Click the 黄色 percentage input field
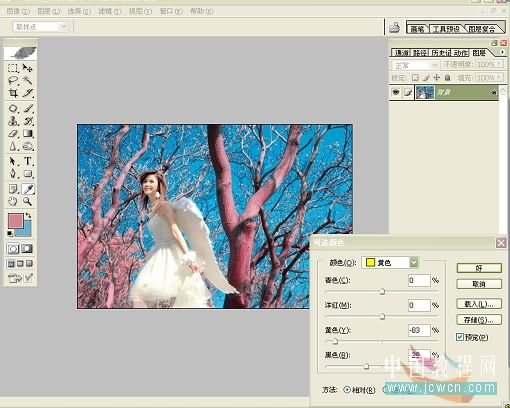The width and height of the screenshot is (510, 408). [x=419, y=330]
